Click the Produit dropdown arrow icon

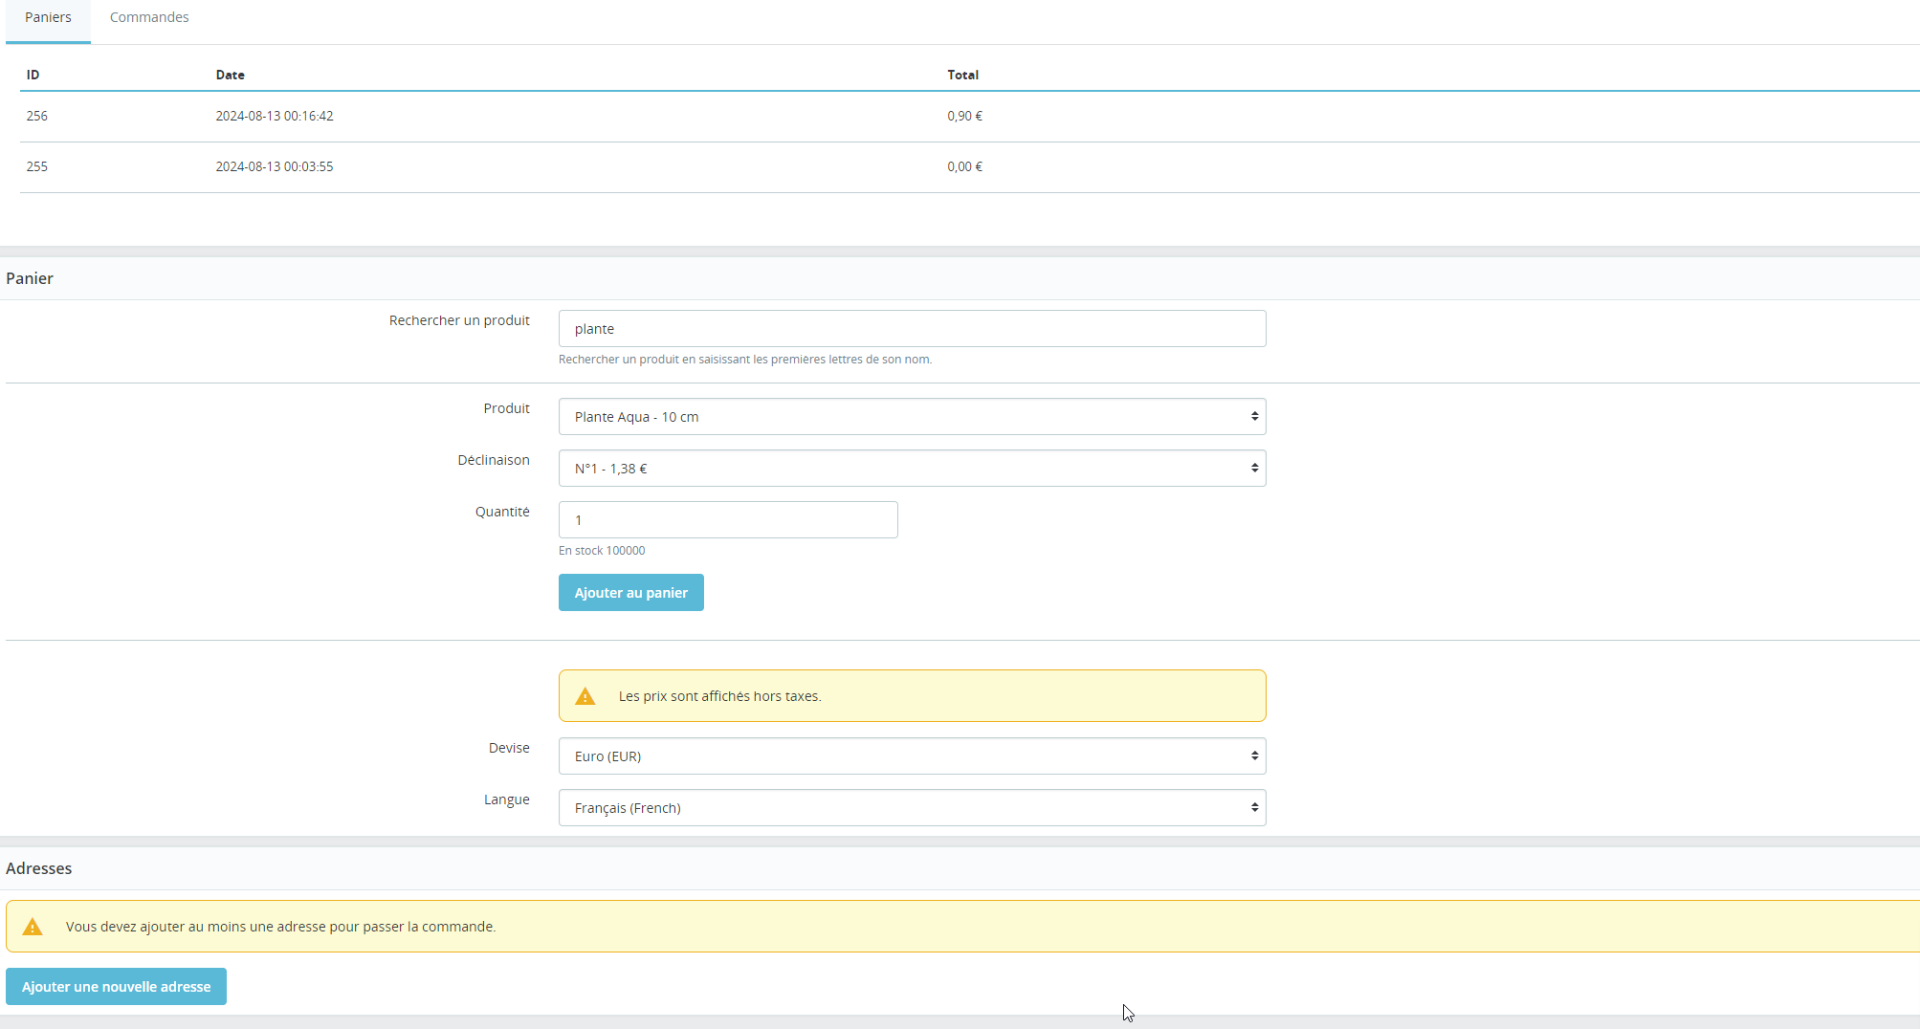(1254, 417)
